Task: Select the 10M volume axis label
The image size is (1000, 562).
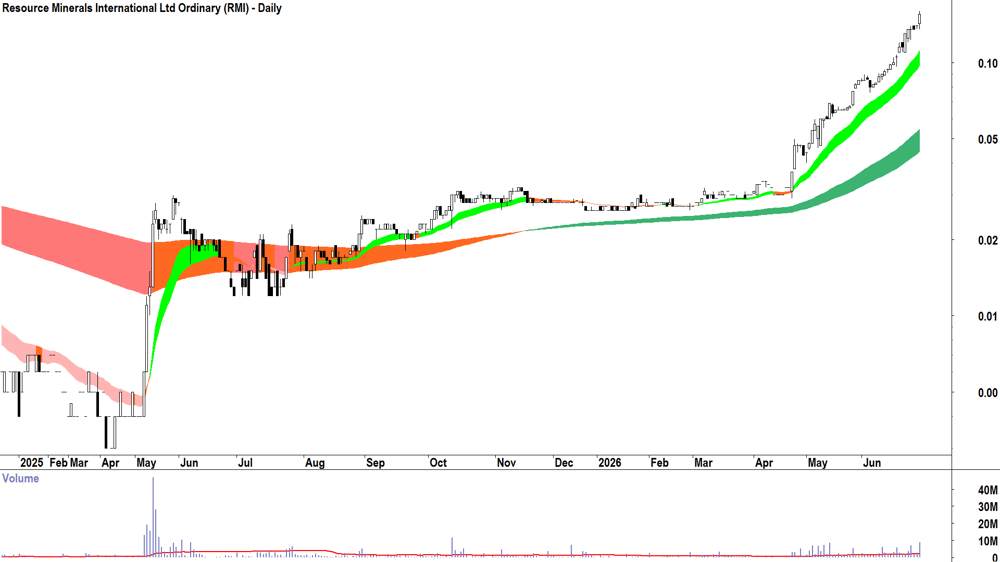Action: 988,542
